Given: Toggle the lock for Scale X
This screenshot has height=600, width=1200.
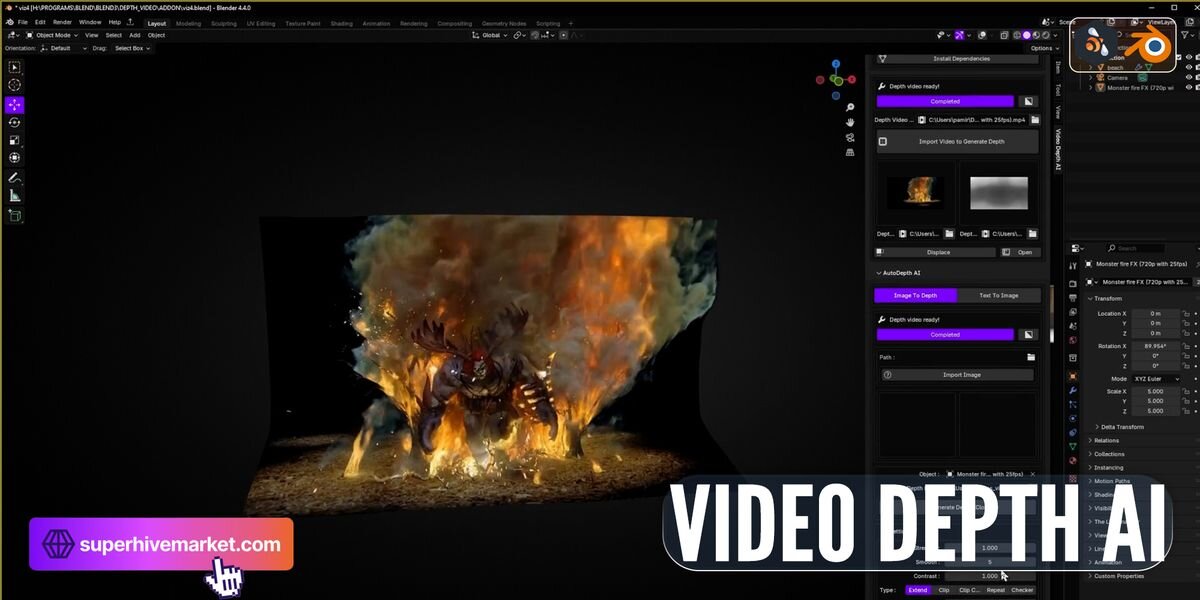Looking at the screenshot, I should pyautogui.click(x=1185, y=391).
